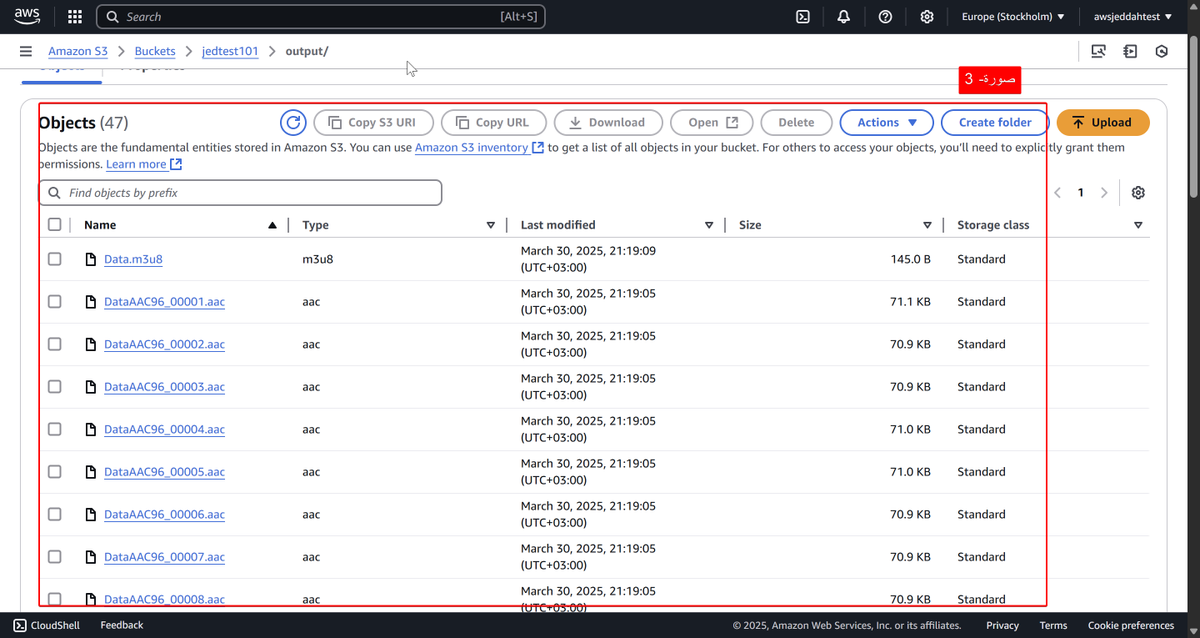The height and width of the screenshot is (638, 1200).
Task: Click the Delete button
Action: coord(796,122)
